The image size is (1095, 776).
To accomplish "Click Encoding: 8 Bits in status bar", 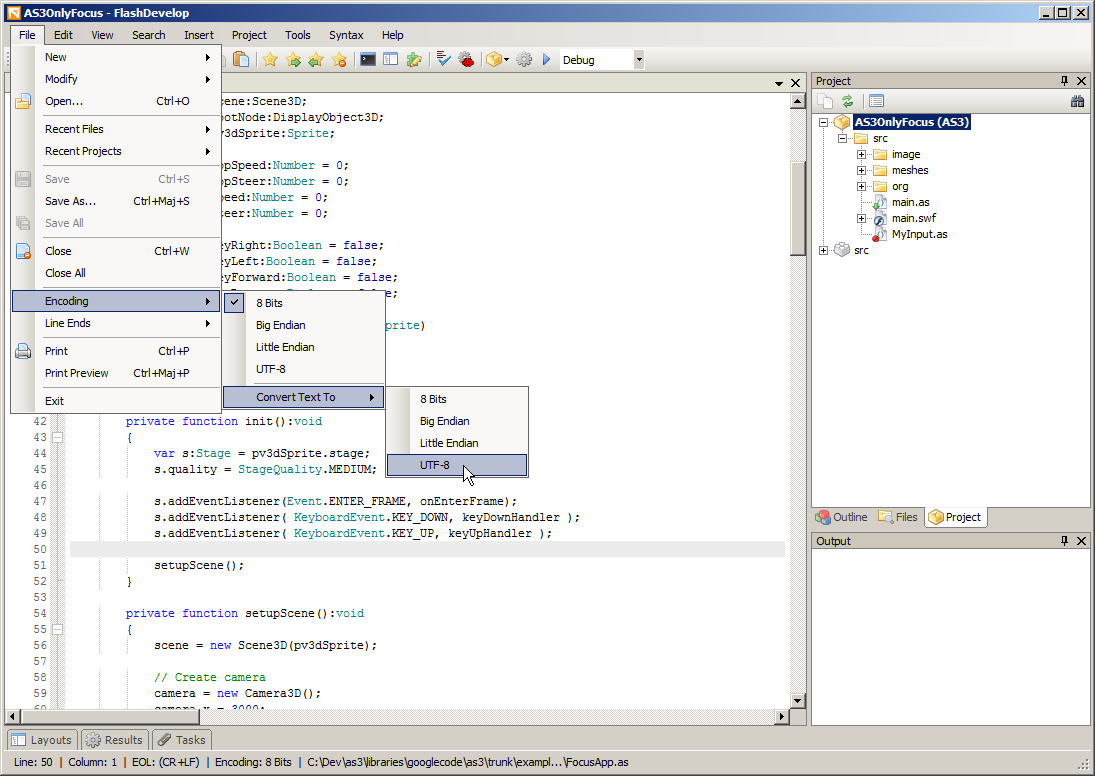I will [x=253, y=762].
